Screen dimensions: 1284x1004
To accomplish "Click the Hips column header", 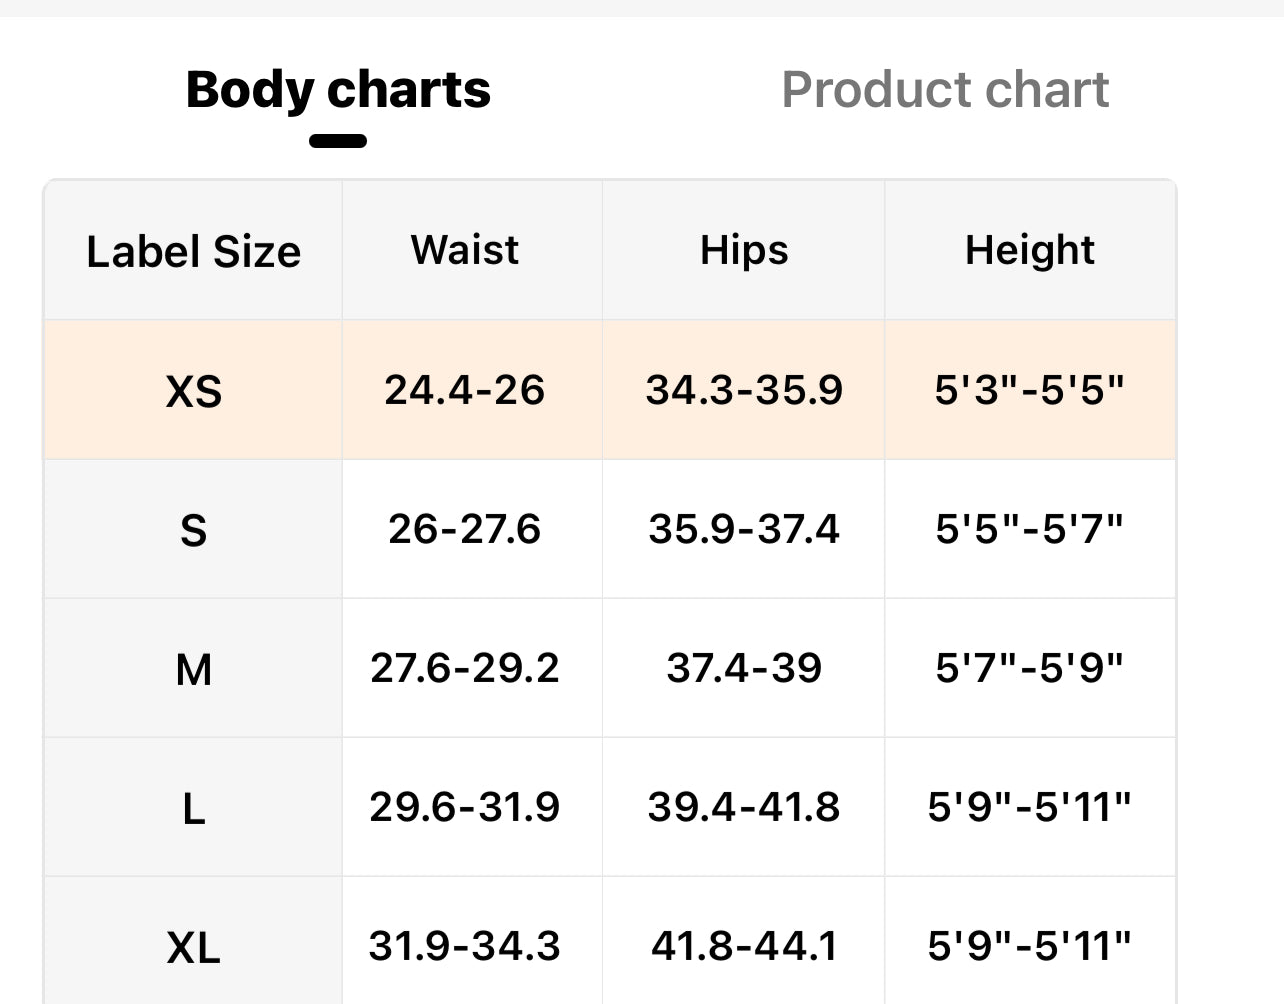I will pos(744,250).
